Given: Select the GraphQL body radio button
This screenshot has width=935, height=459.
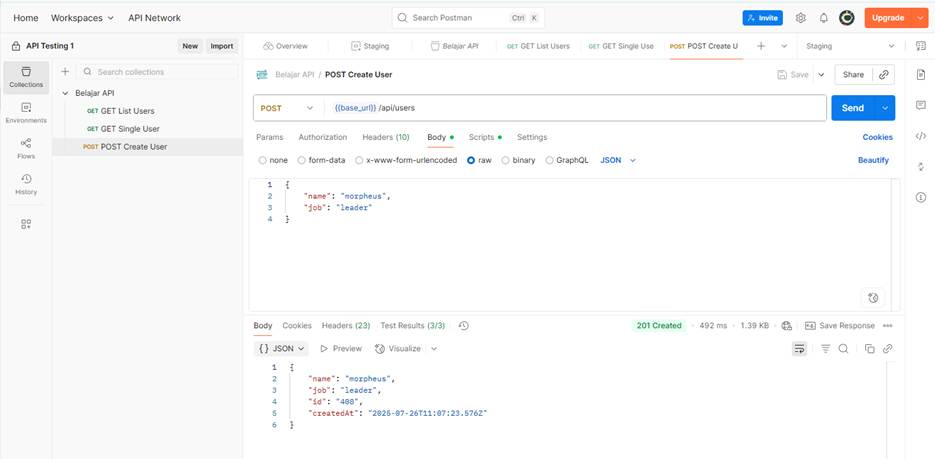Looking at the screenshot, I should click(548, 160).
